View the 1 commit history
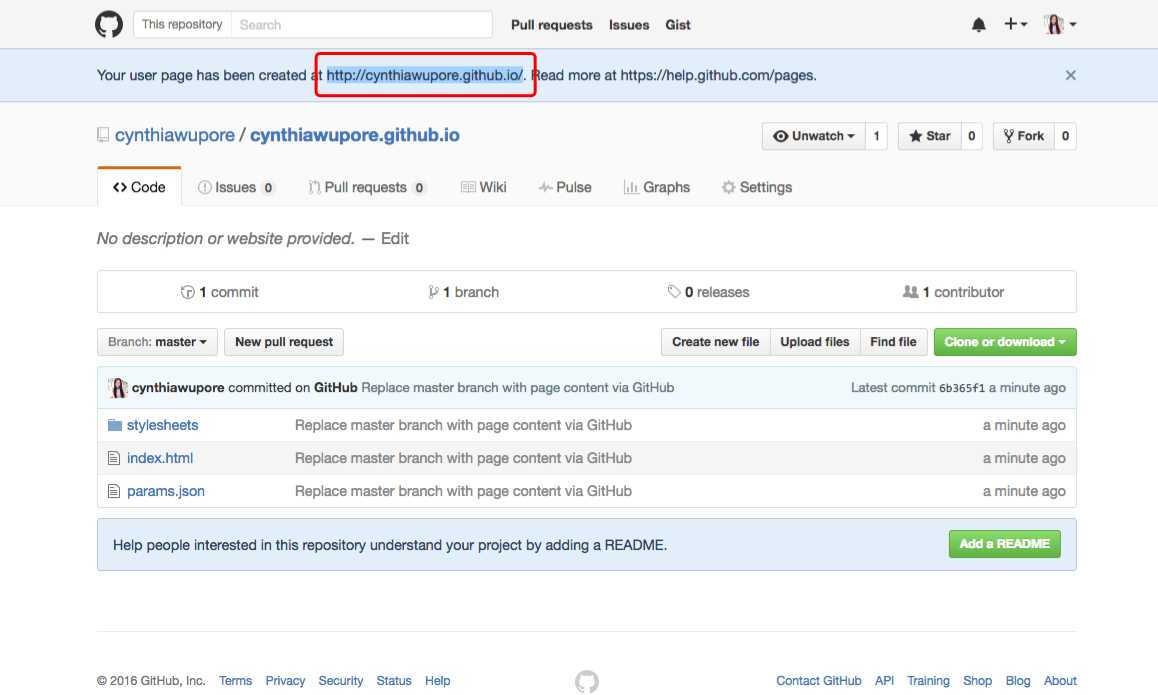Image resolution: width=1158 pixels, height=695 pixels. [219, 292]
